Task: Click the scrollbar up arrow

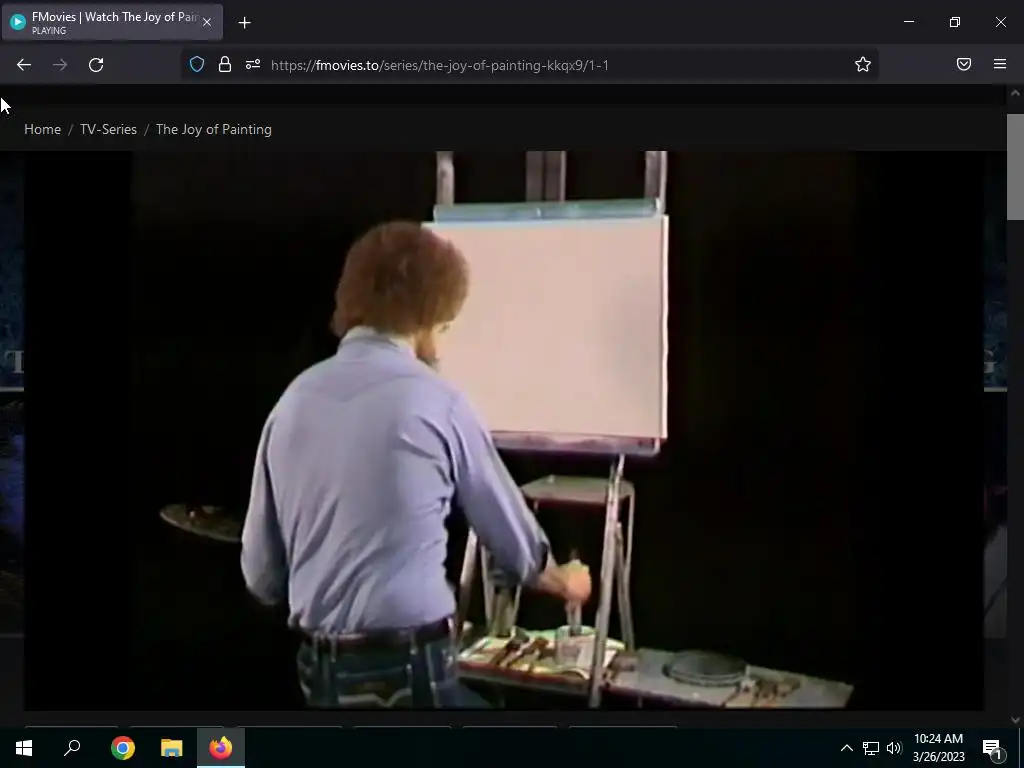Action: coord(1015,93)
